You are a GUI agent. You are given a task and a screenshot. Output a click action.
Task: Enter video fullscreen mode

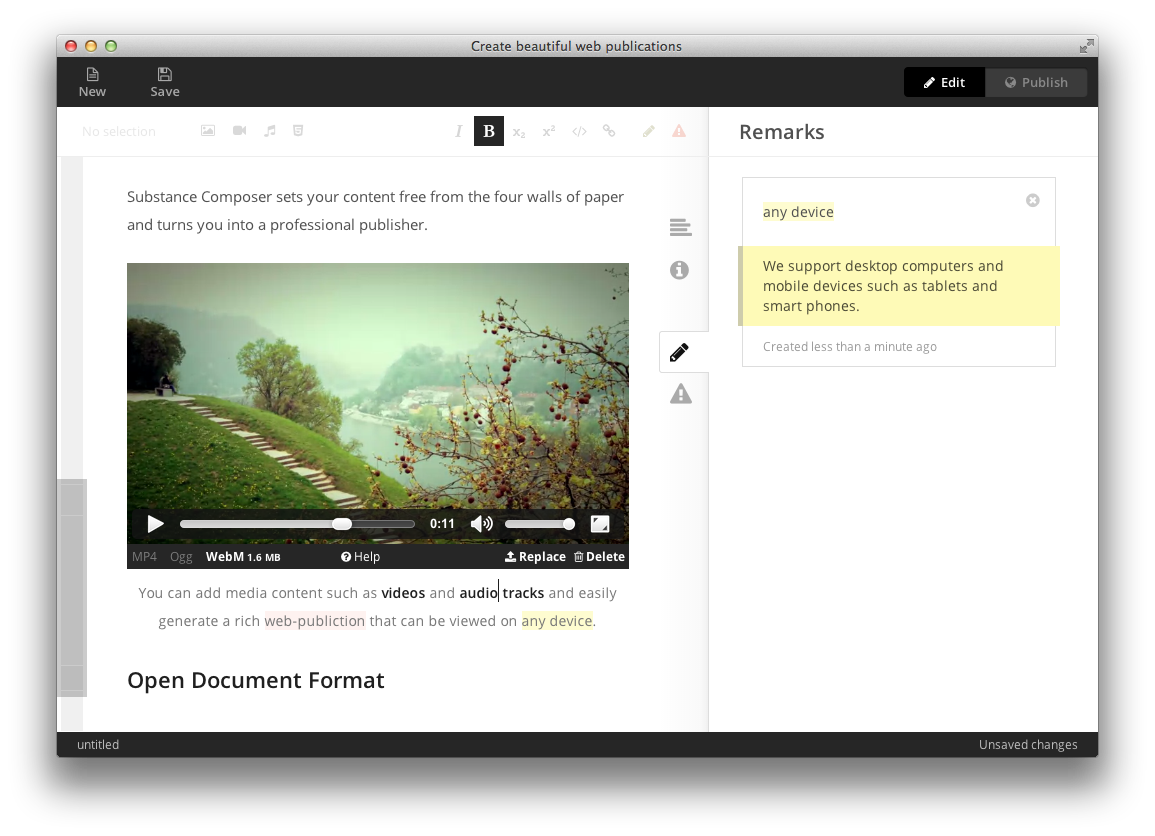point(600,524)
